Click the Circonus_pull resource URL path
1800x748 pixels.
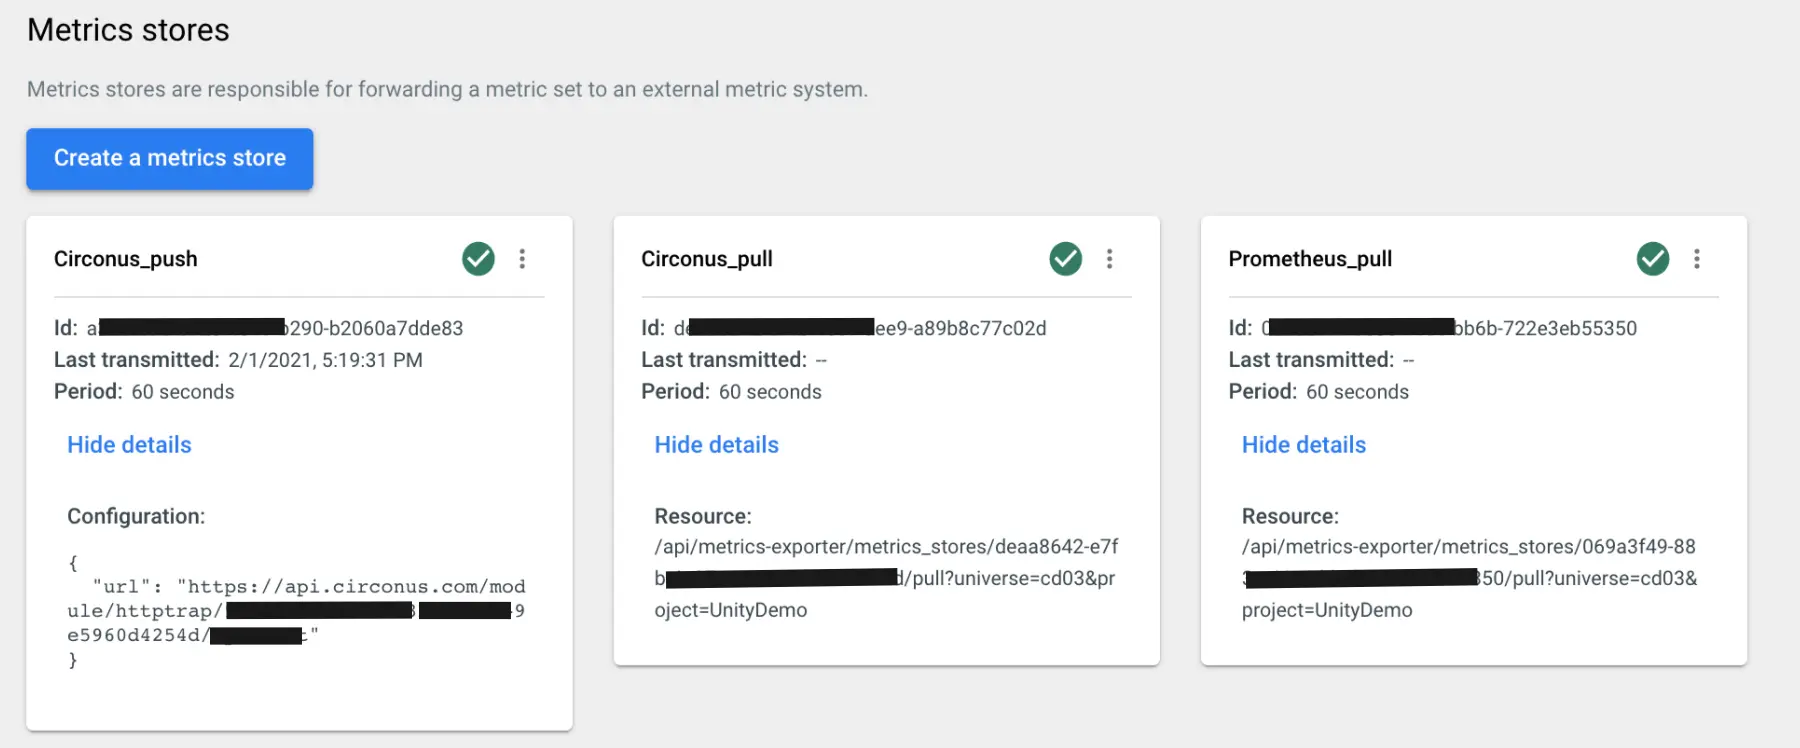[885, 578]
